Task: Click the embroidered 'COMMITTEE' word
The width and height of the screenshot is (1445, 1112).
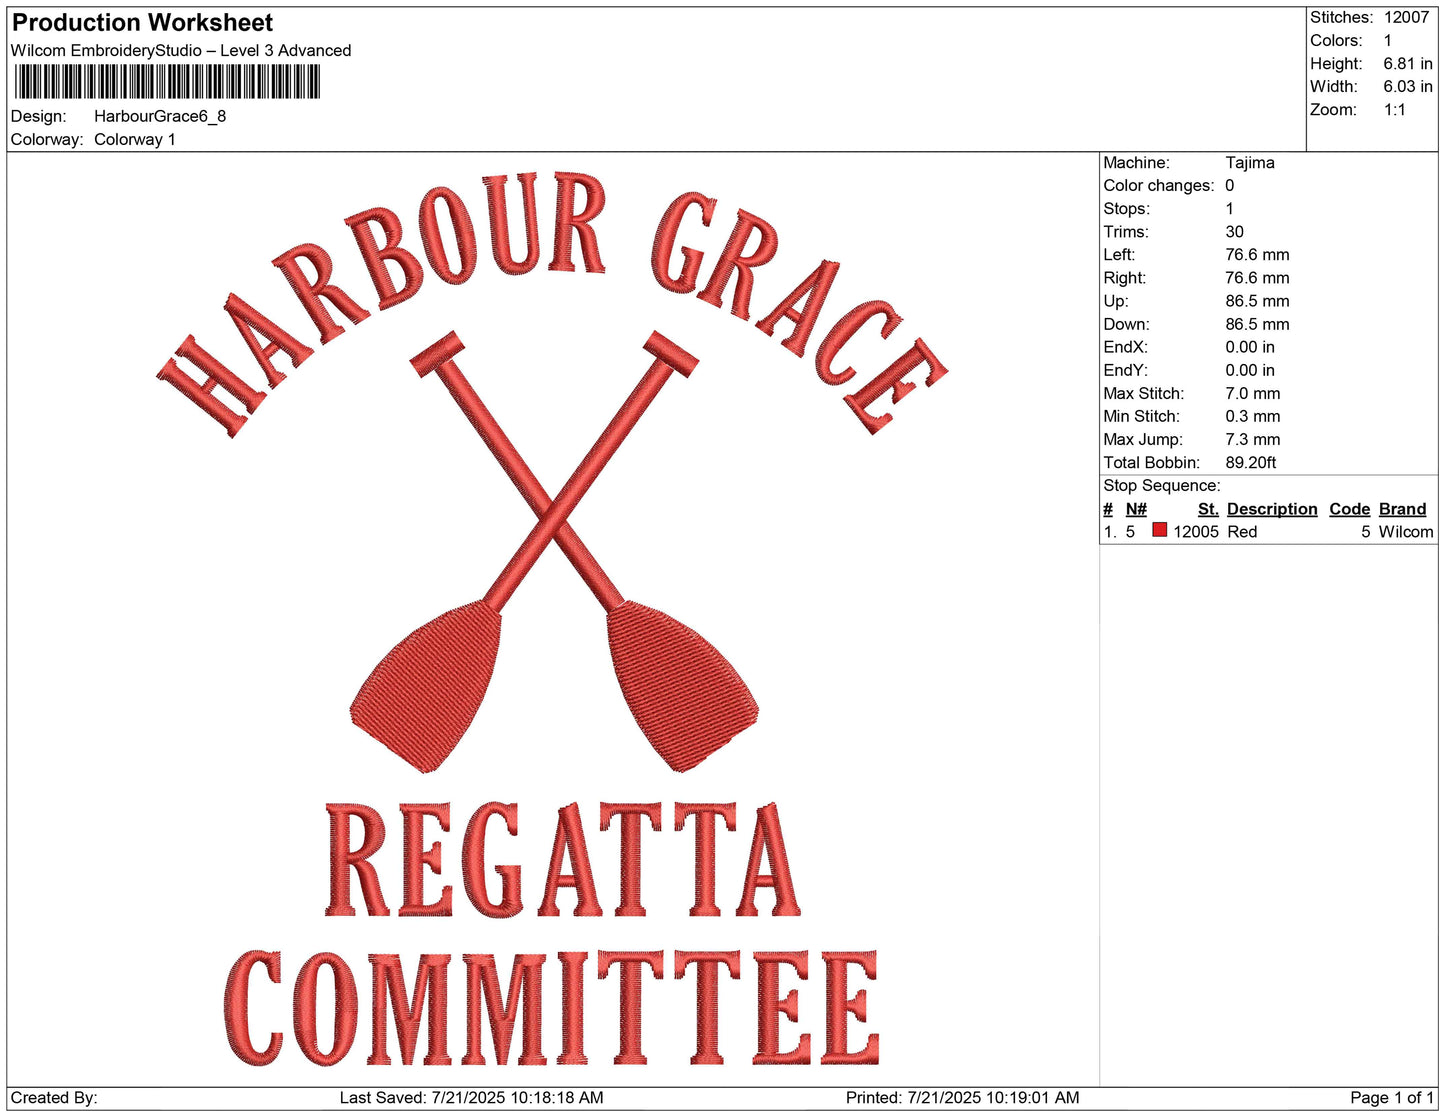Action: pos(552,1008)
